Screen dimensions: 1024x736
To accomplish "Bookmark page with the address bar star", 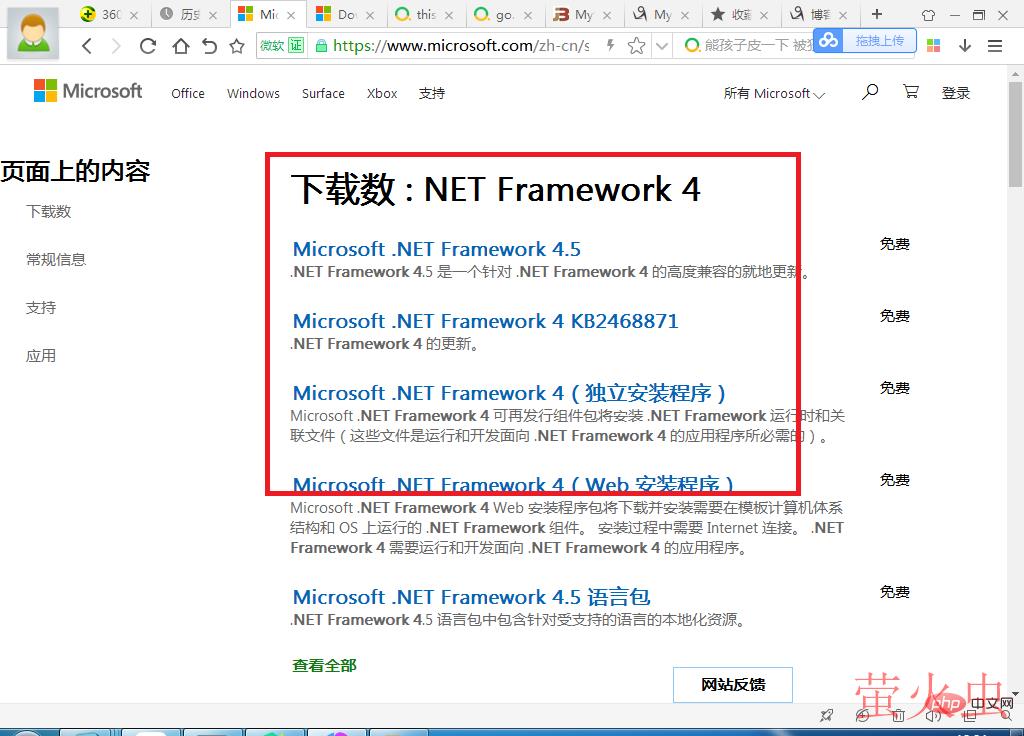I will click(636, 45).
